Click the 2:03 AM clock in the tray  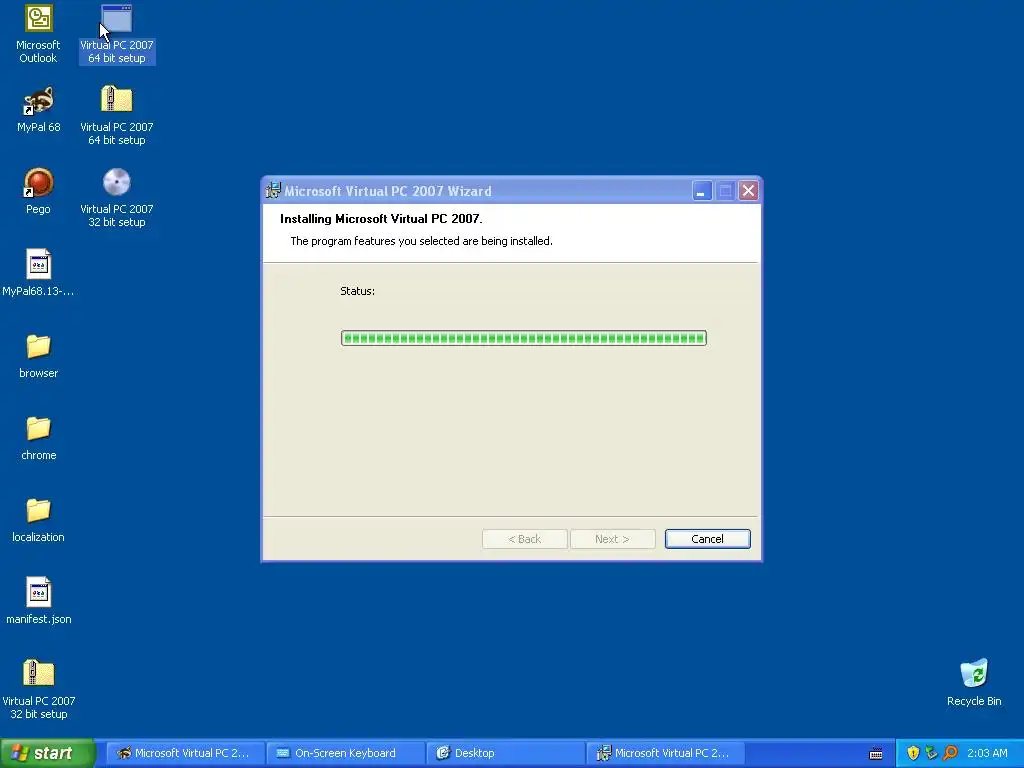[987, 753]
